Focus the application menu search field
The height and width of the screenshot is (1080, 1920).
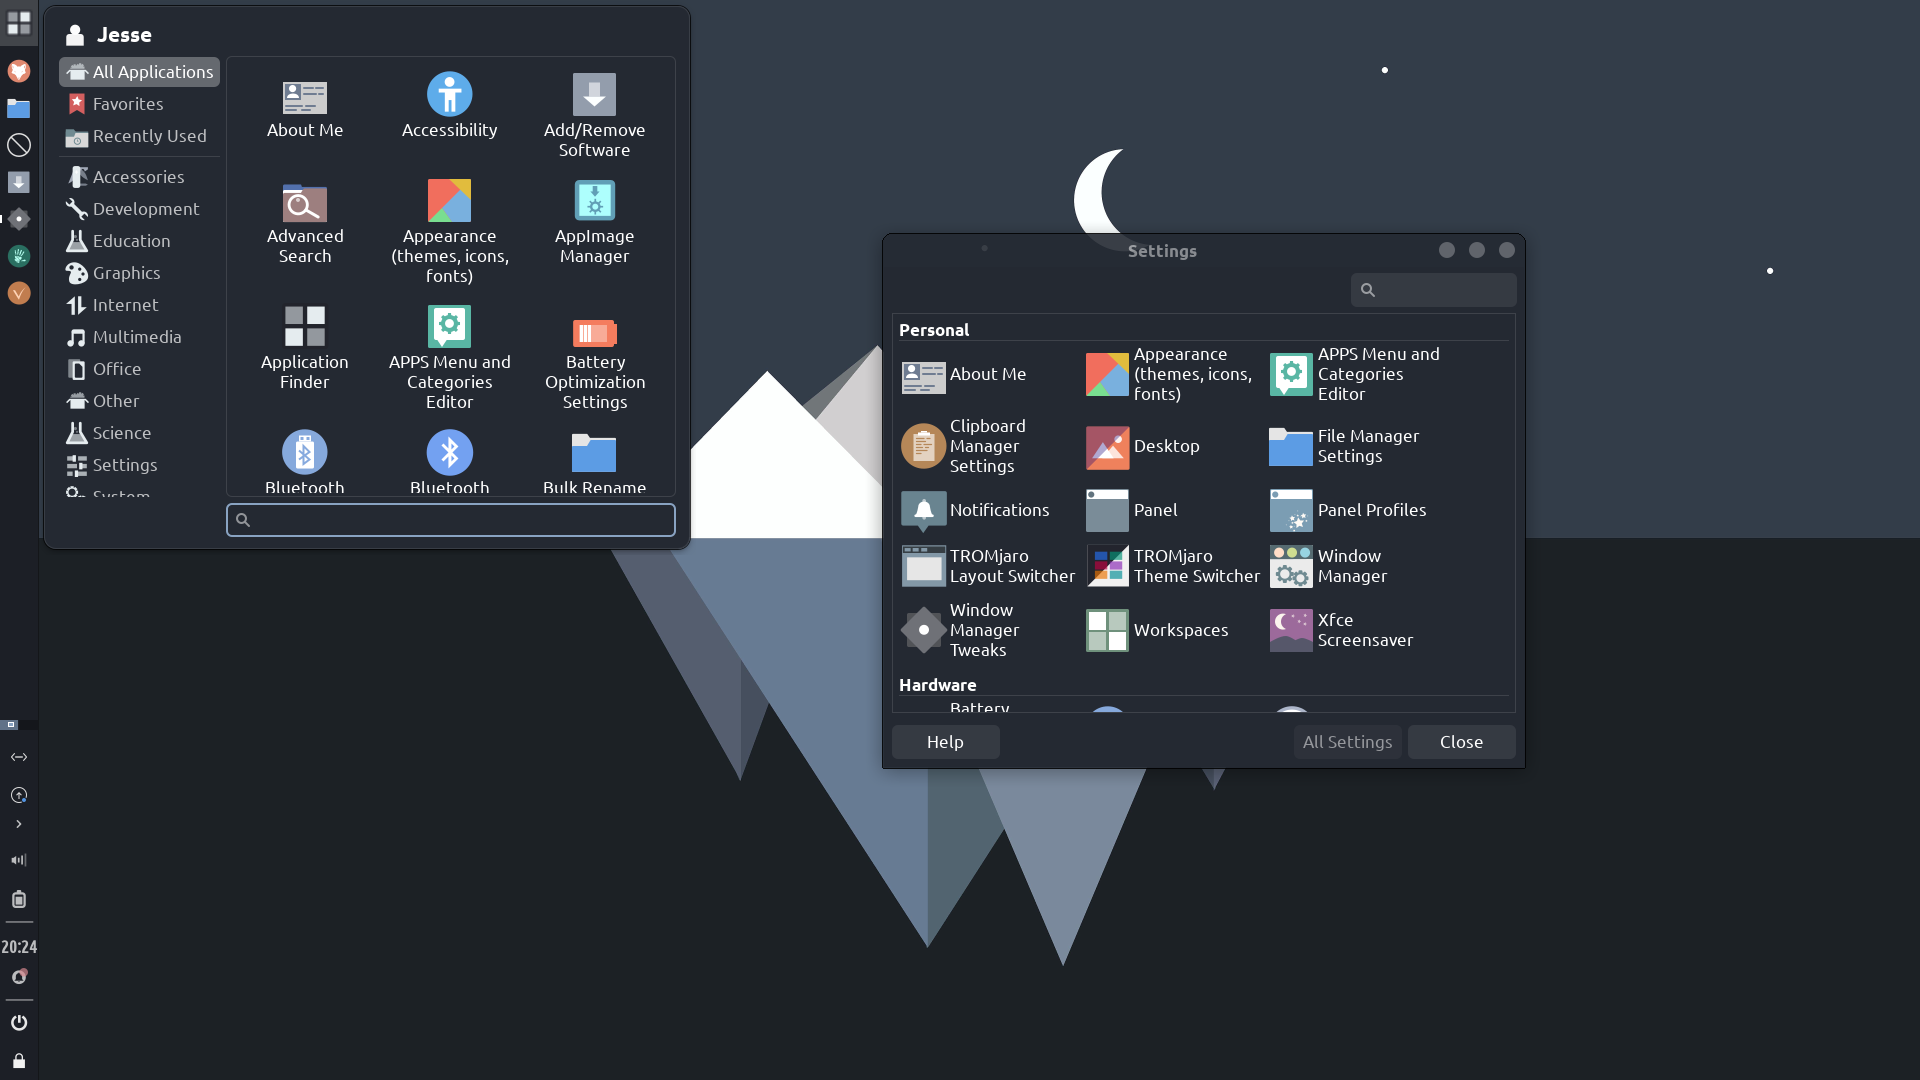coord(450,520)
